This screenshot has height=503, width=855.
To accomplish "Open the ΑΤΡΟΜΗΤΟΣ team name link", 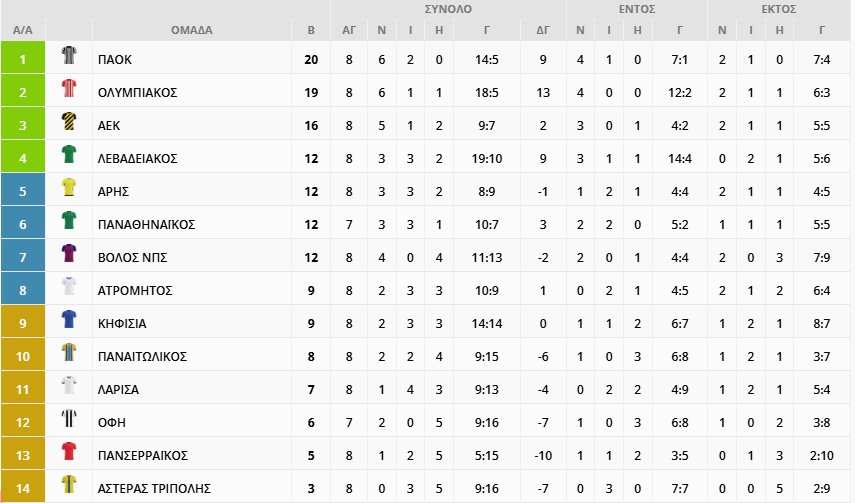I will [x=135, y=290].
